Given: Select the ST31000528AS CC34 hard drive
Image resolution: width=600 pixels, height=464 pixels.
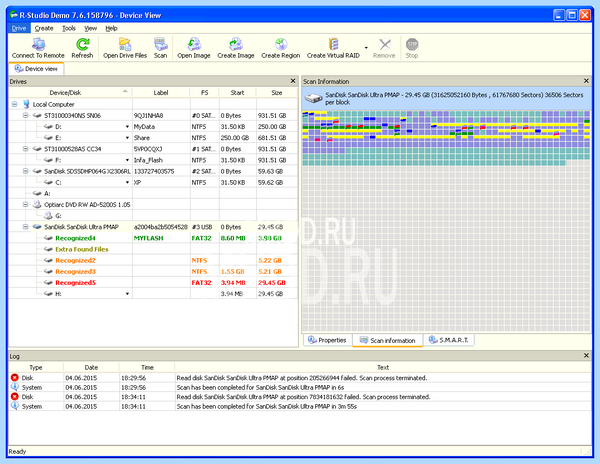Looking at the screenshot, I should click(72, 149).
